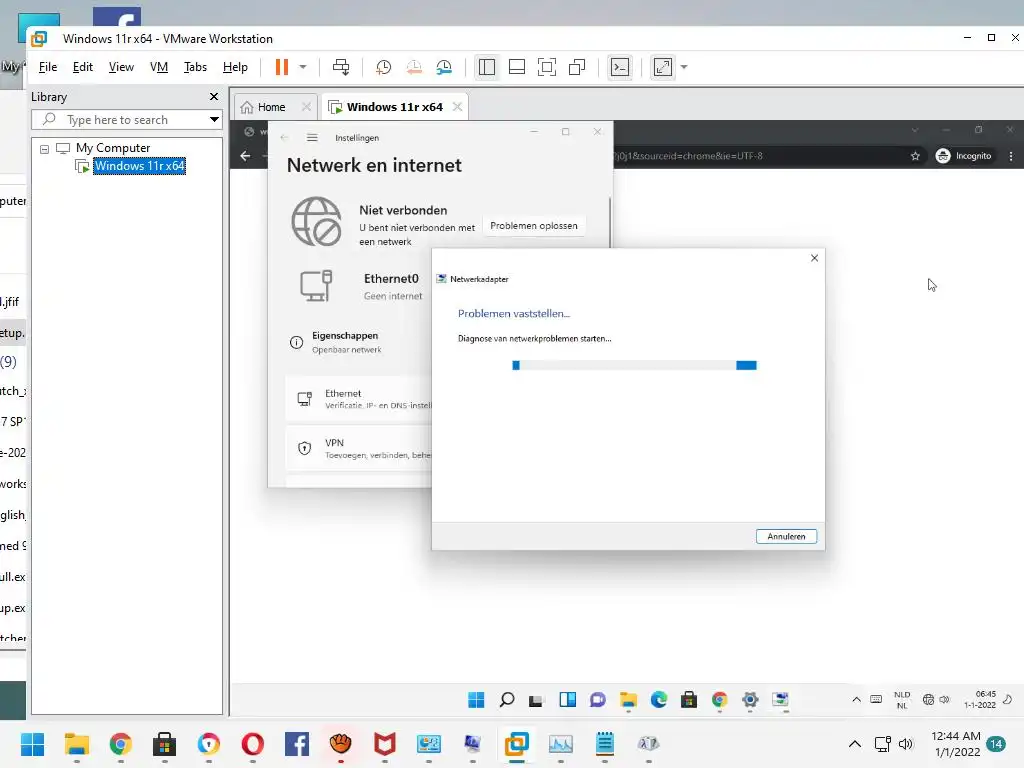1024x768 pixels.
Task: Open guest Task View icon
Action: click(x=536, y=701)
